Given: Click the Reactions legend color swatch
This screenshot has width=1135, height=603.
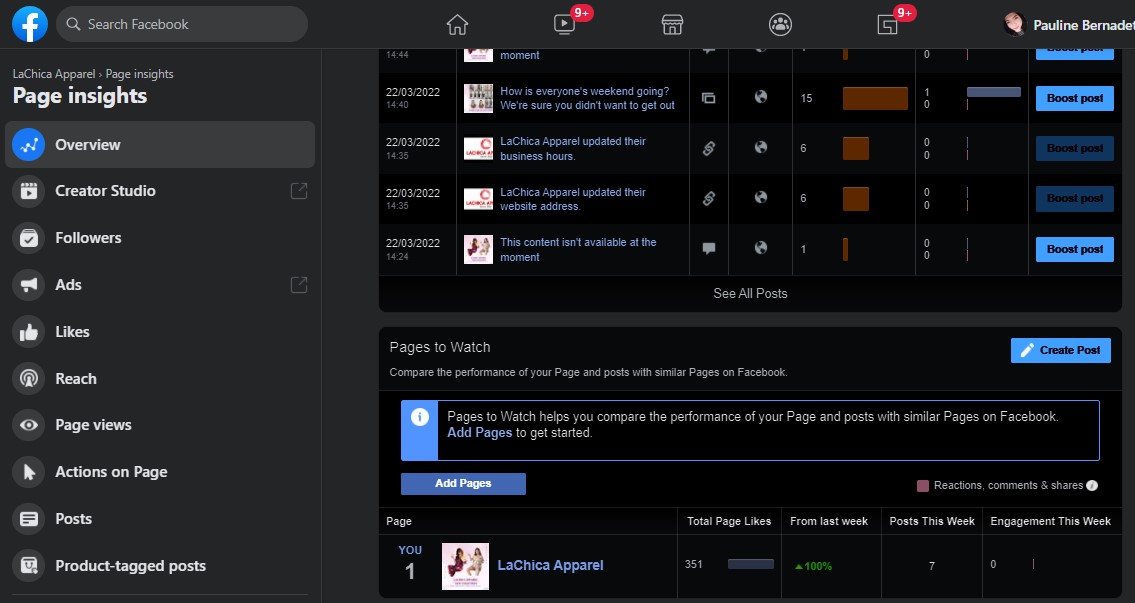Looking at the screenshot, I should pyautogui.click(x=923, y=486).
